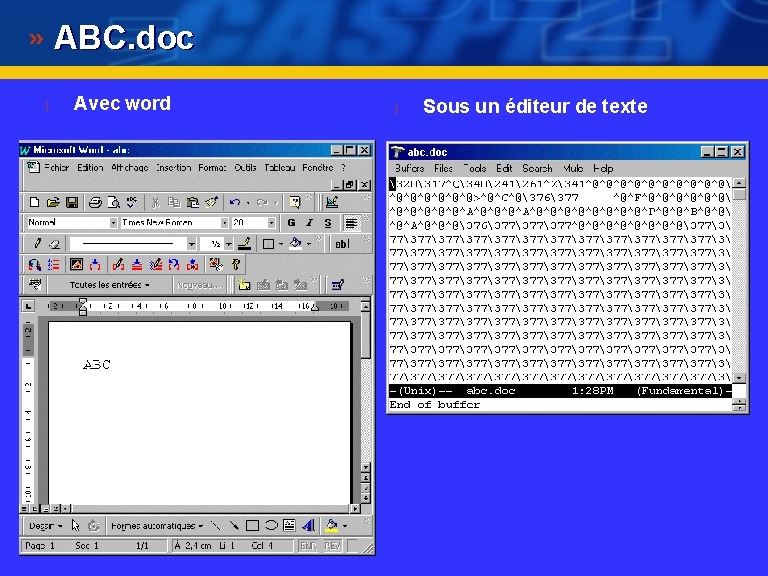The image size is (768, 576).
Task: Click the Format Painter brush icon
Action: pos(211,202)
